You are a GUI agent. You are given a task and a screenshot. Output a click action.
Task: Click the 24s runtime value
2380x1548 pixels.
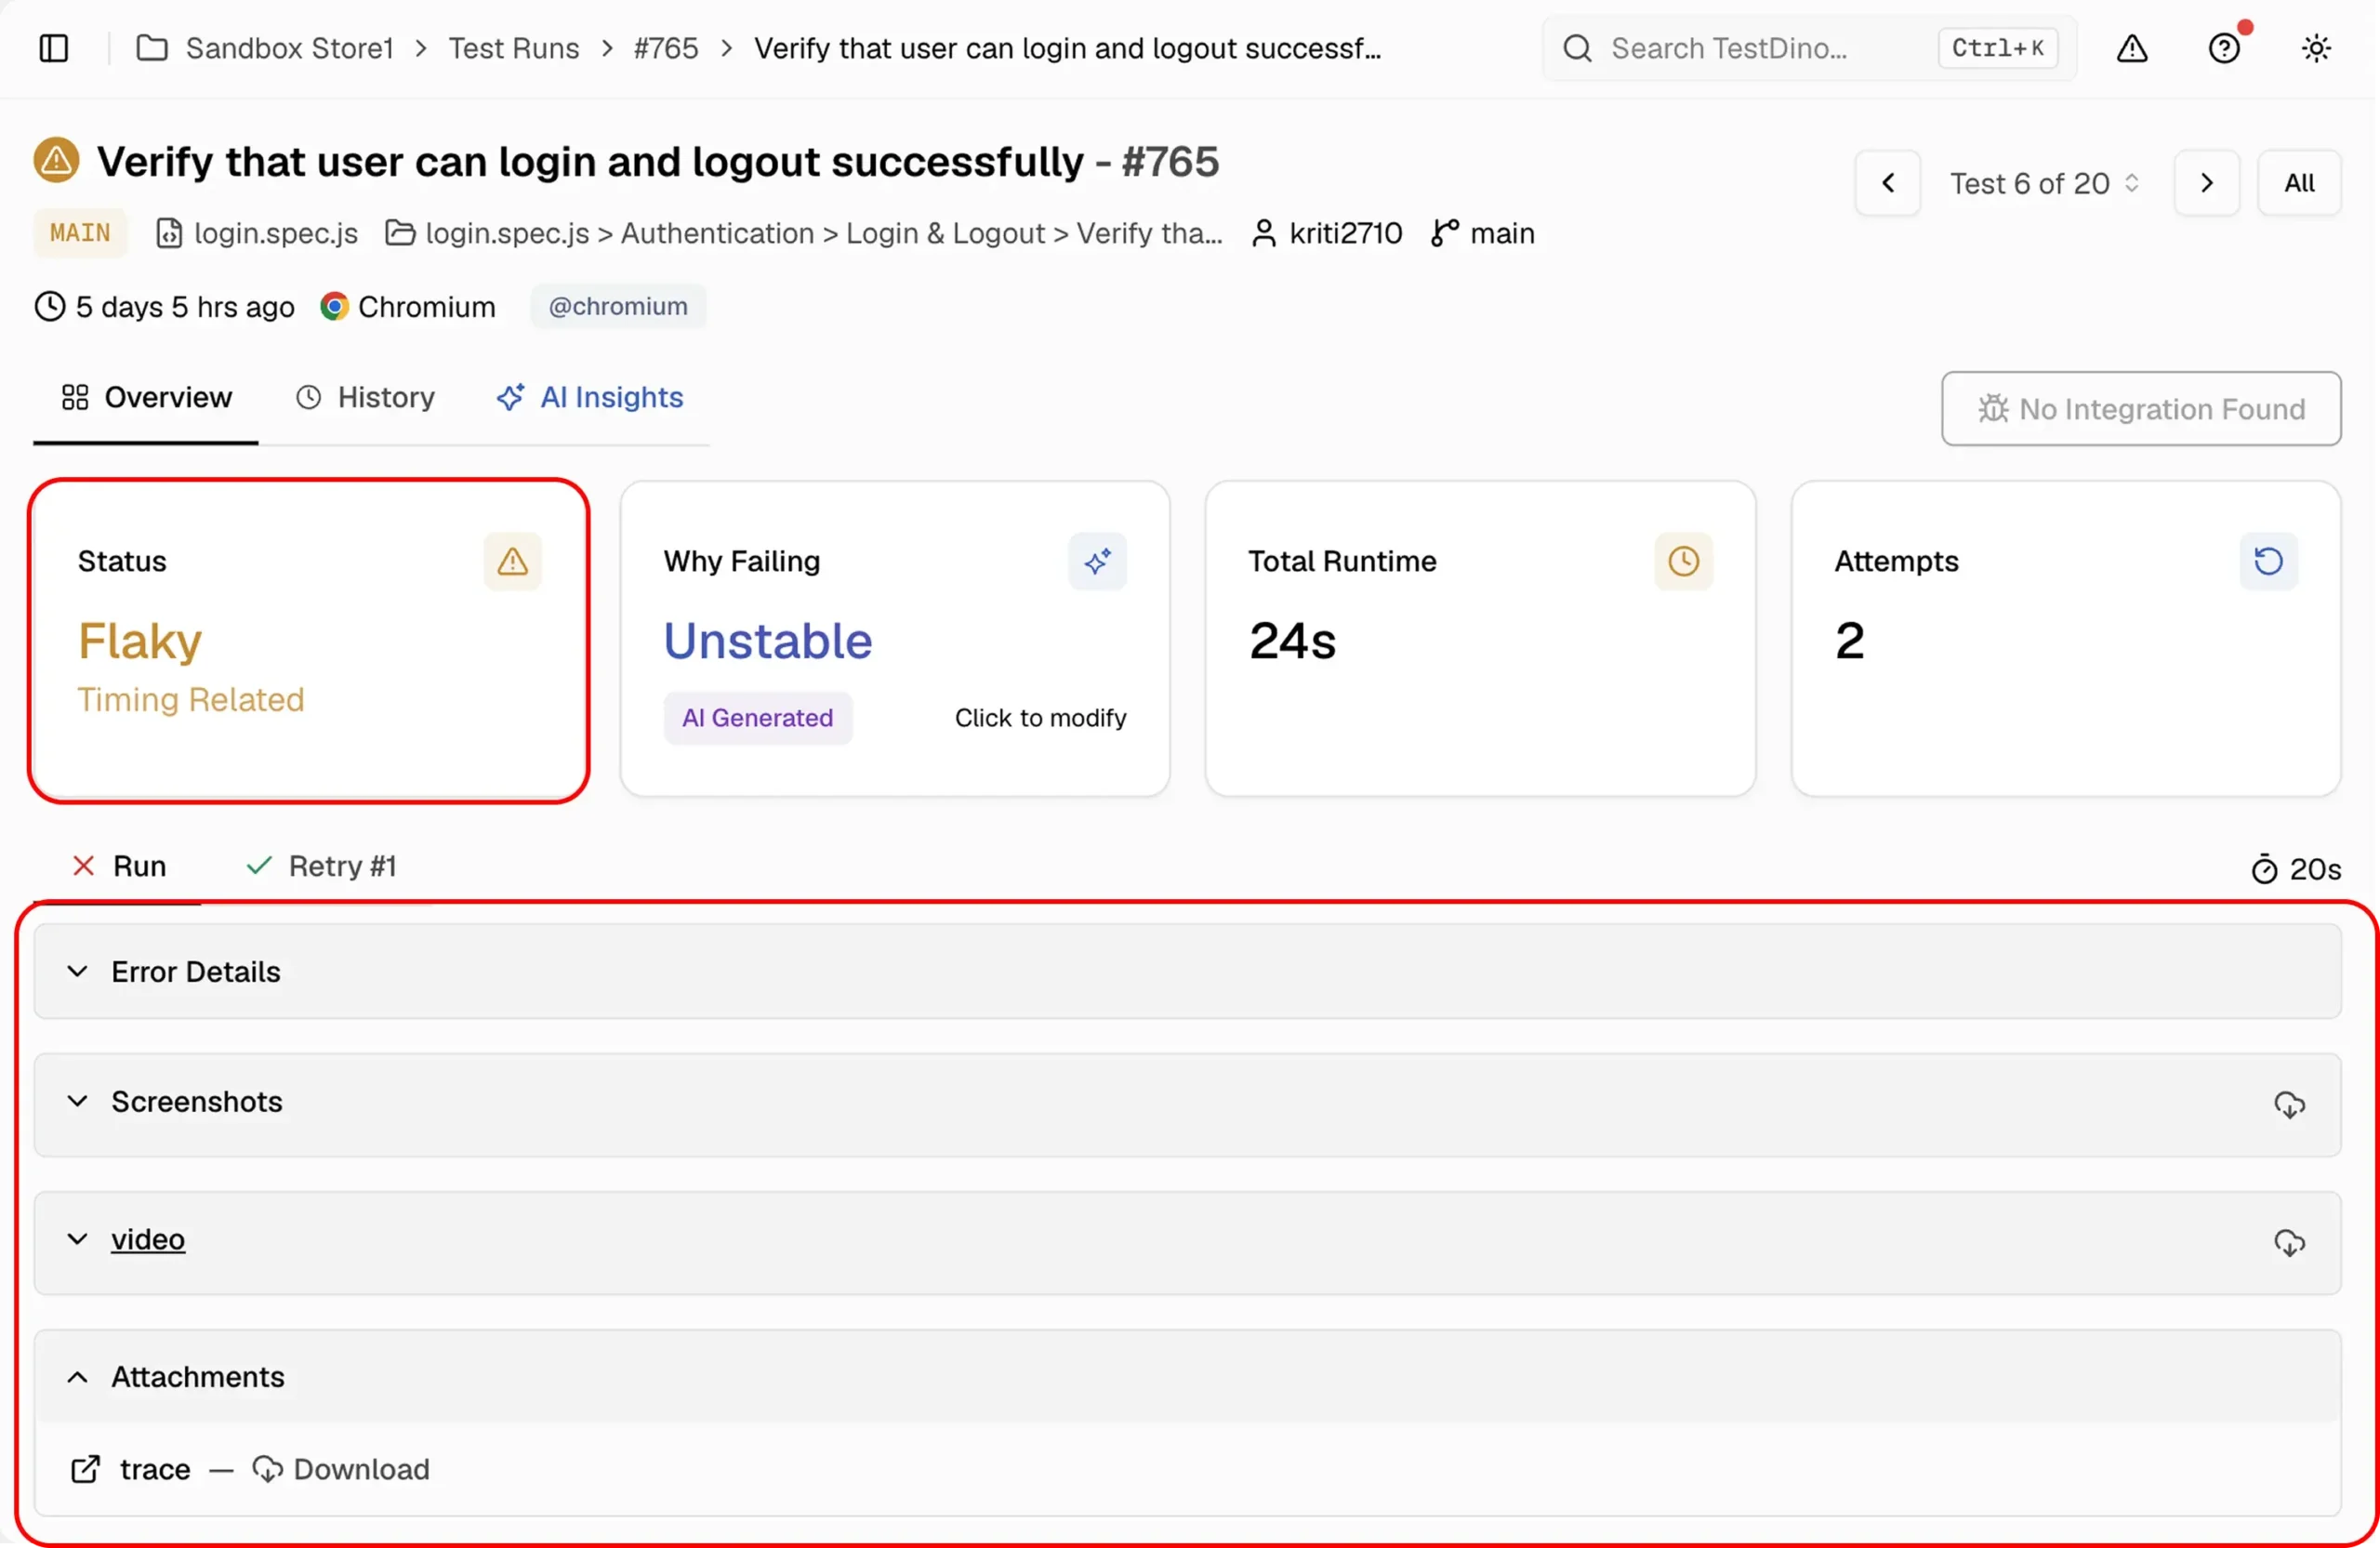(x=1292, y=641)
